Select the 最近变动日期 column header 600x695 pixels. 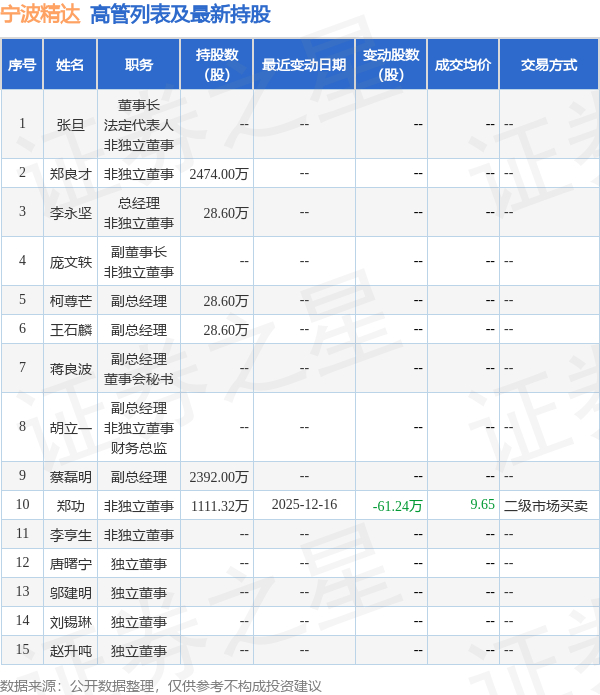pos(304,65)
